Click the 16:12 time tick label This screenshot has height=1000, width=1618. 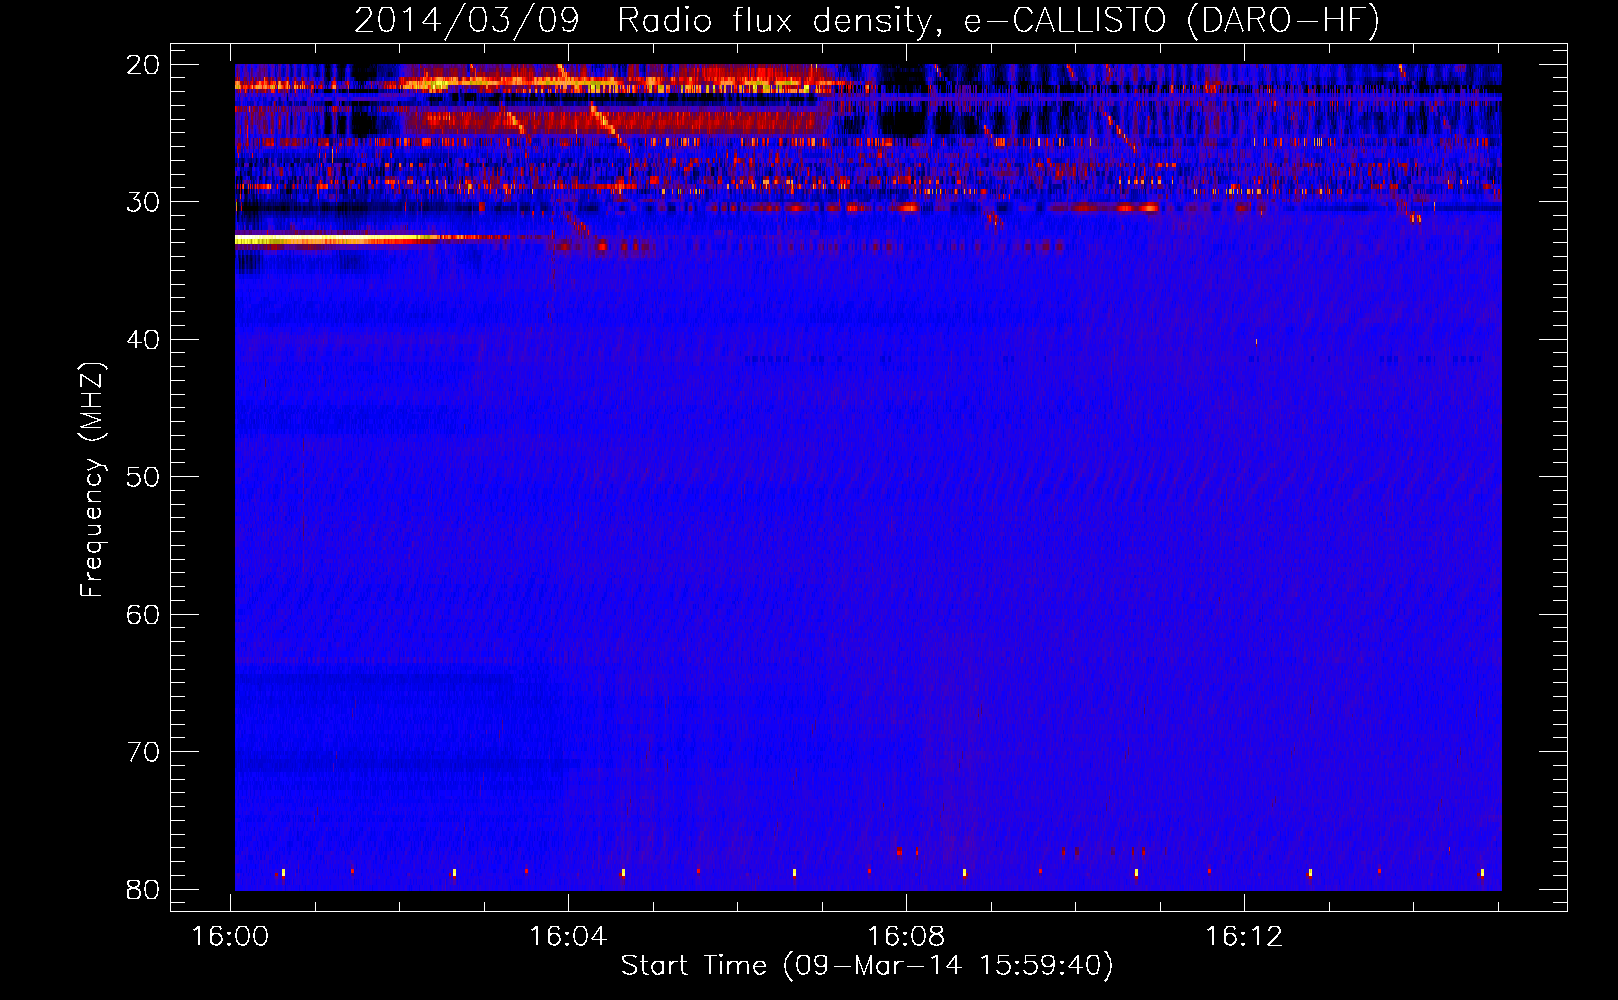pyautogui.click(x=1245, y=937)
